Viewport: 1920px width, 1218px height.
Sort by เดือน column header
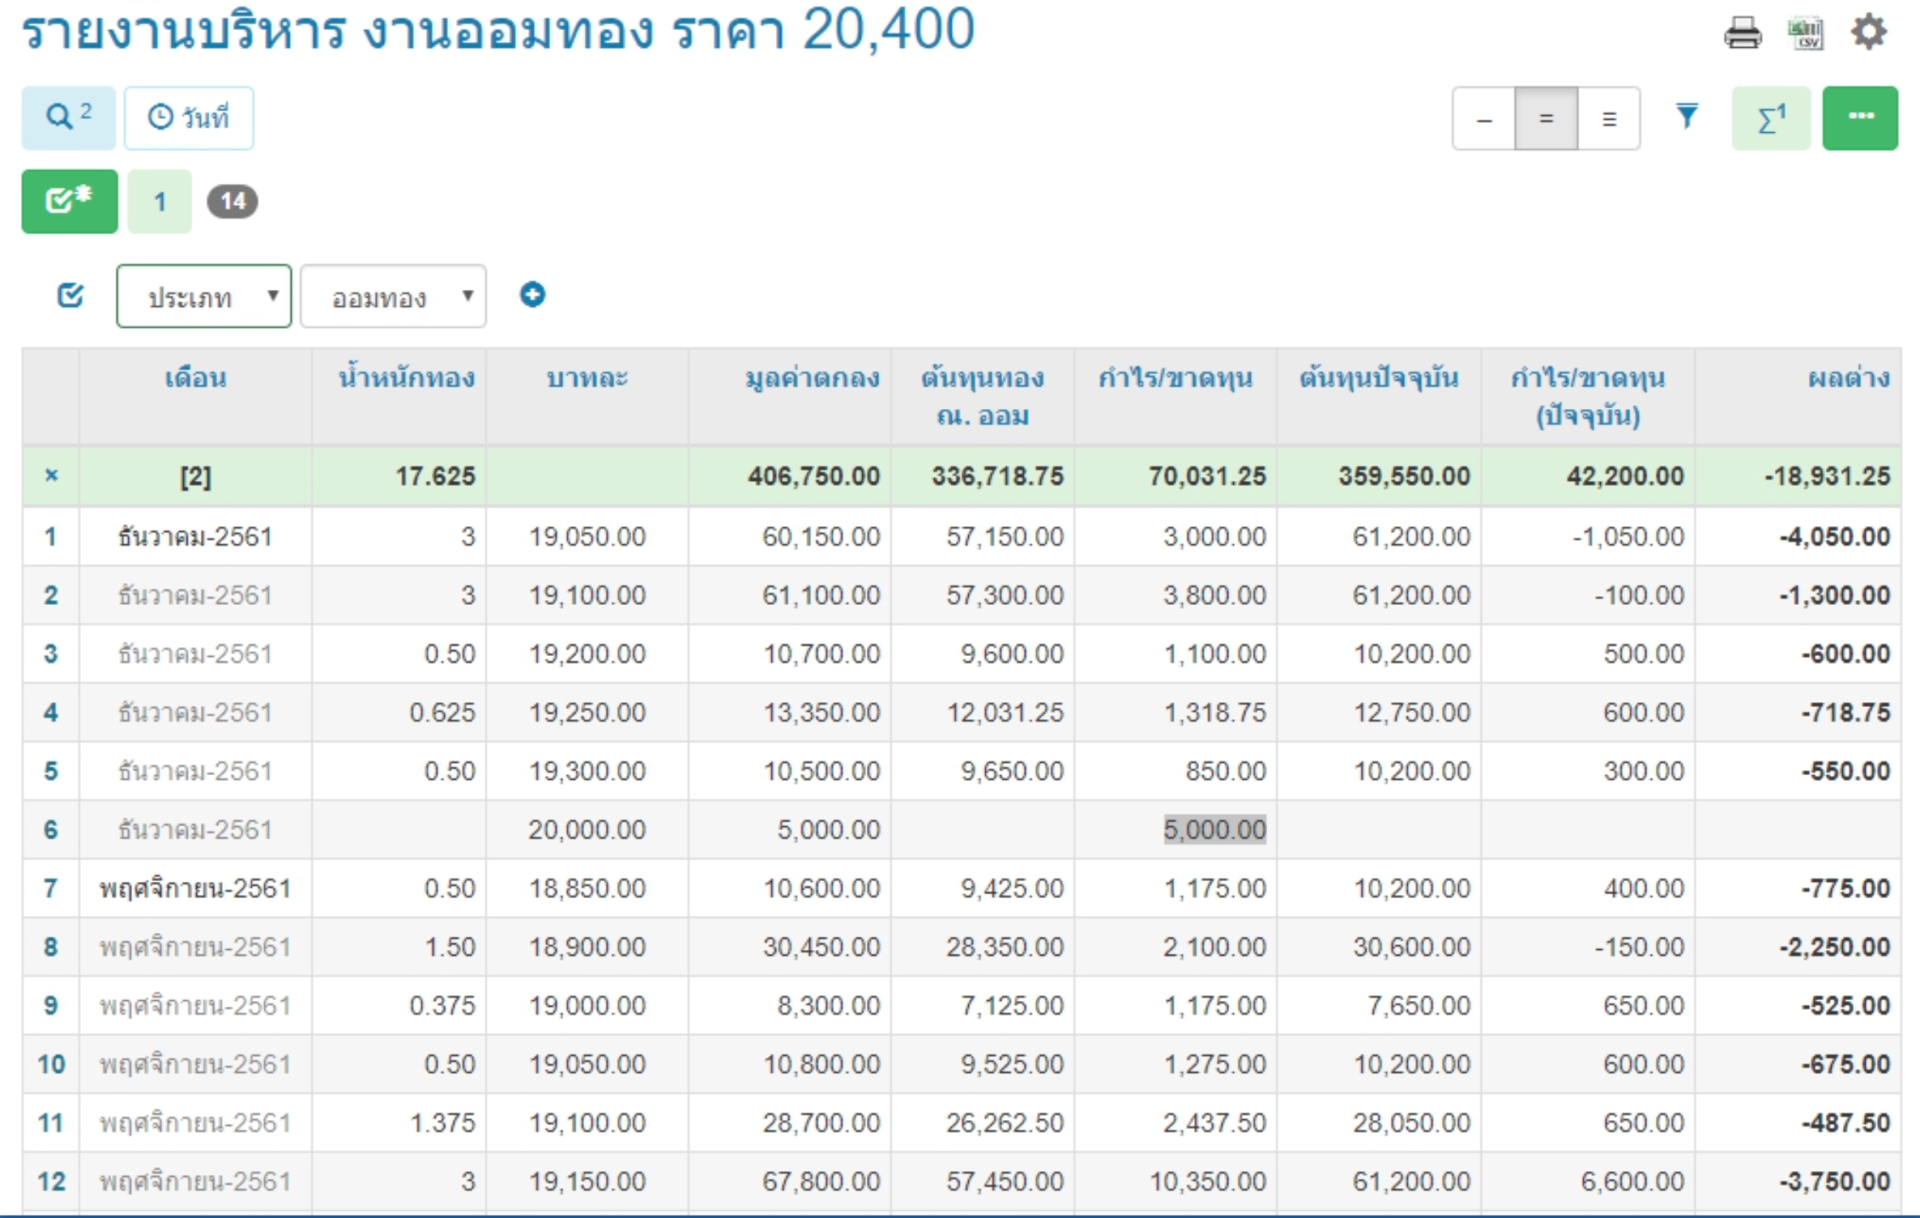[x=195, y=378]
